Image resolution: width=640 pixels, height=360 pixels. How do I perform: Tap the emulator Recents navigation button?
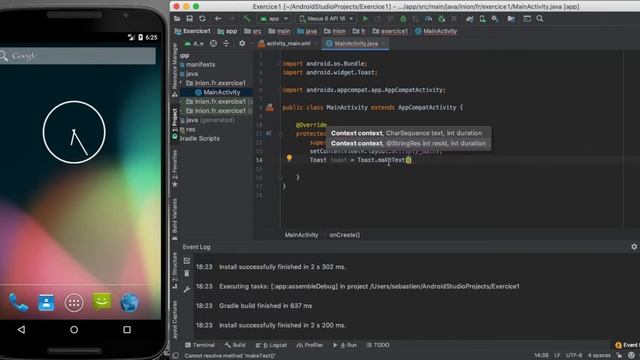(x=127, y=329)
